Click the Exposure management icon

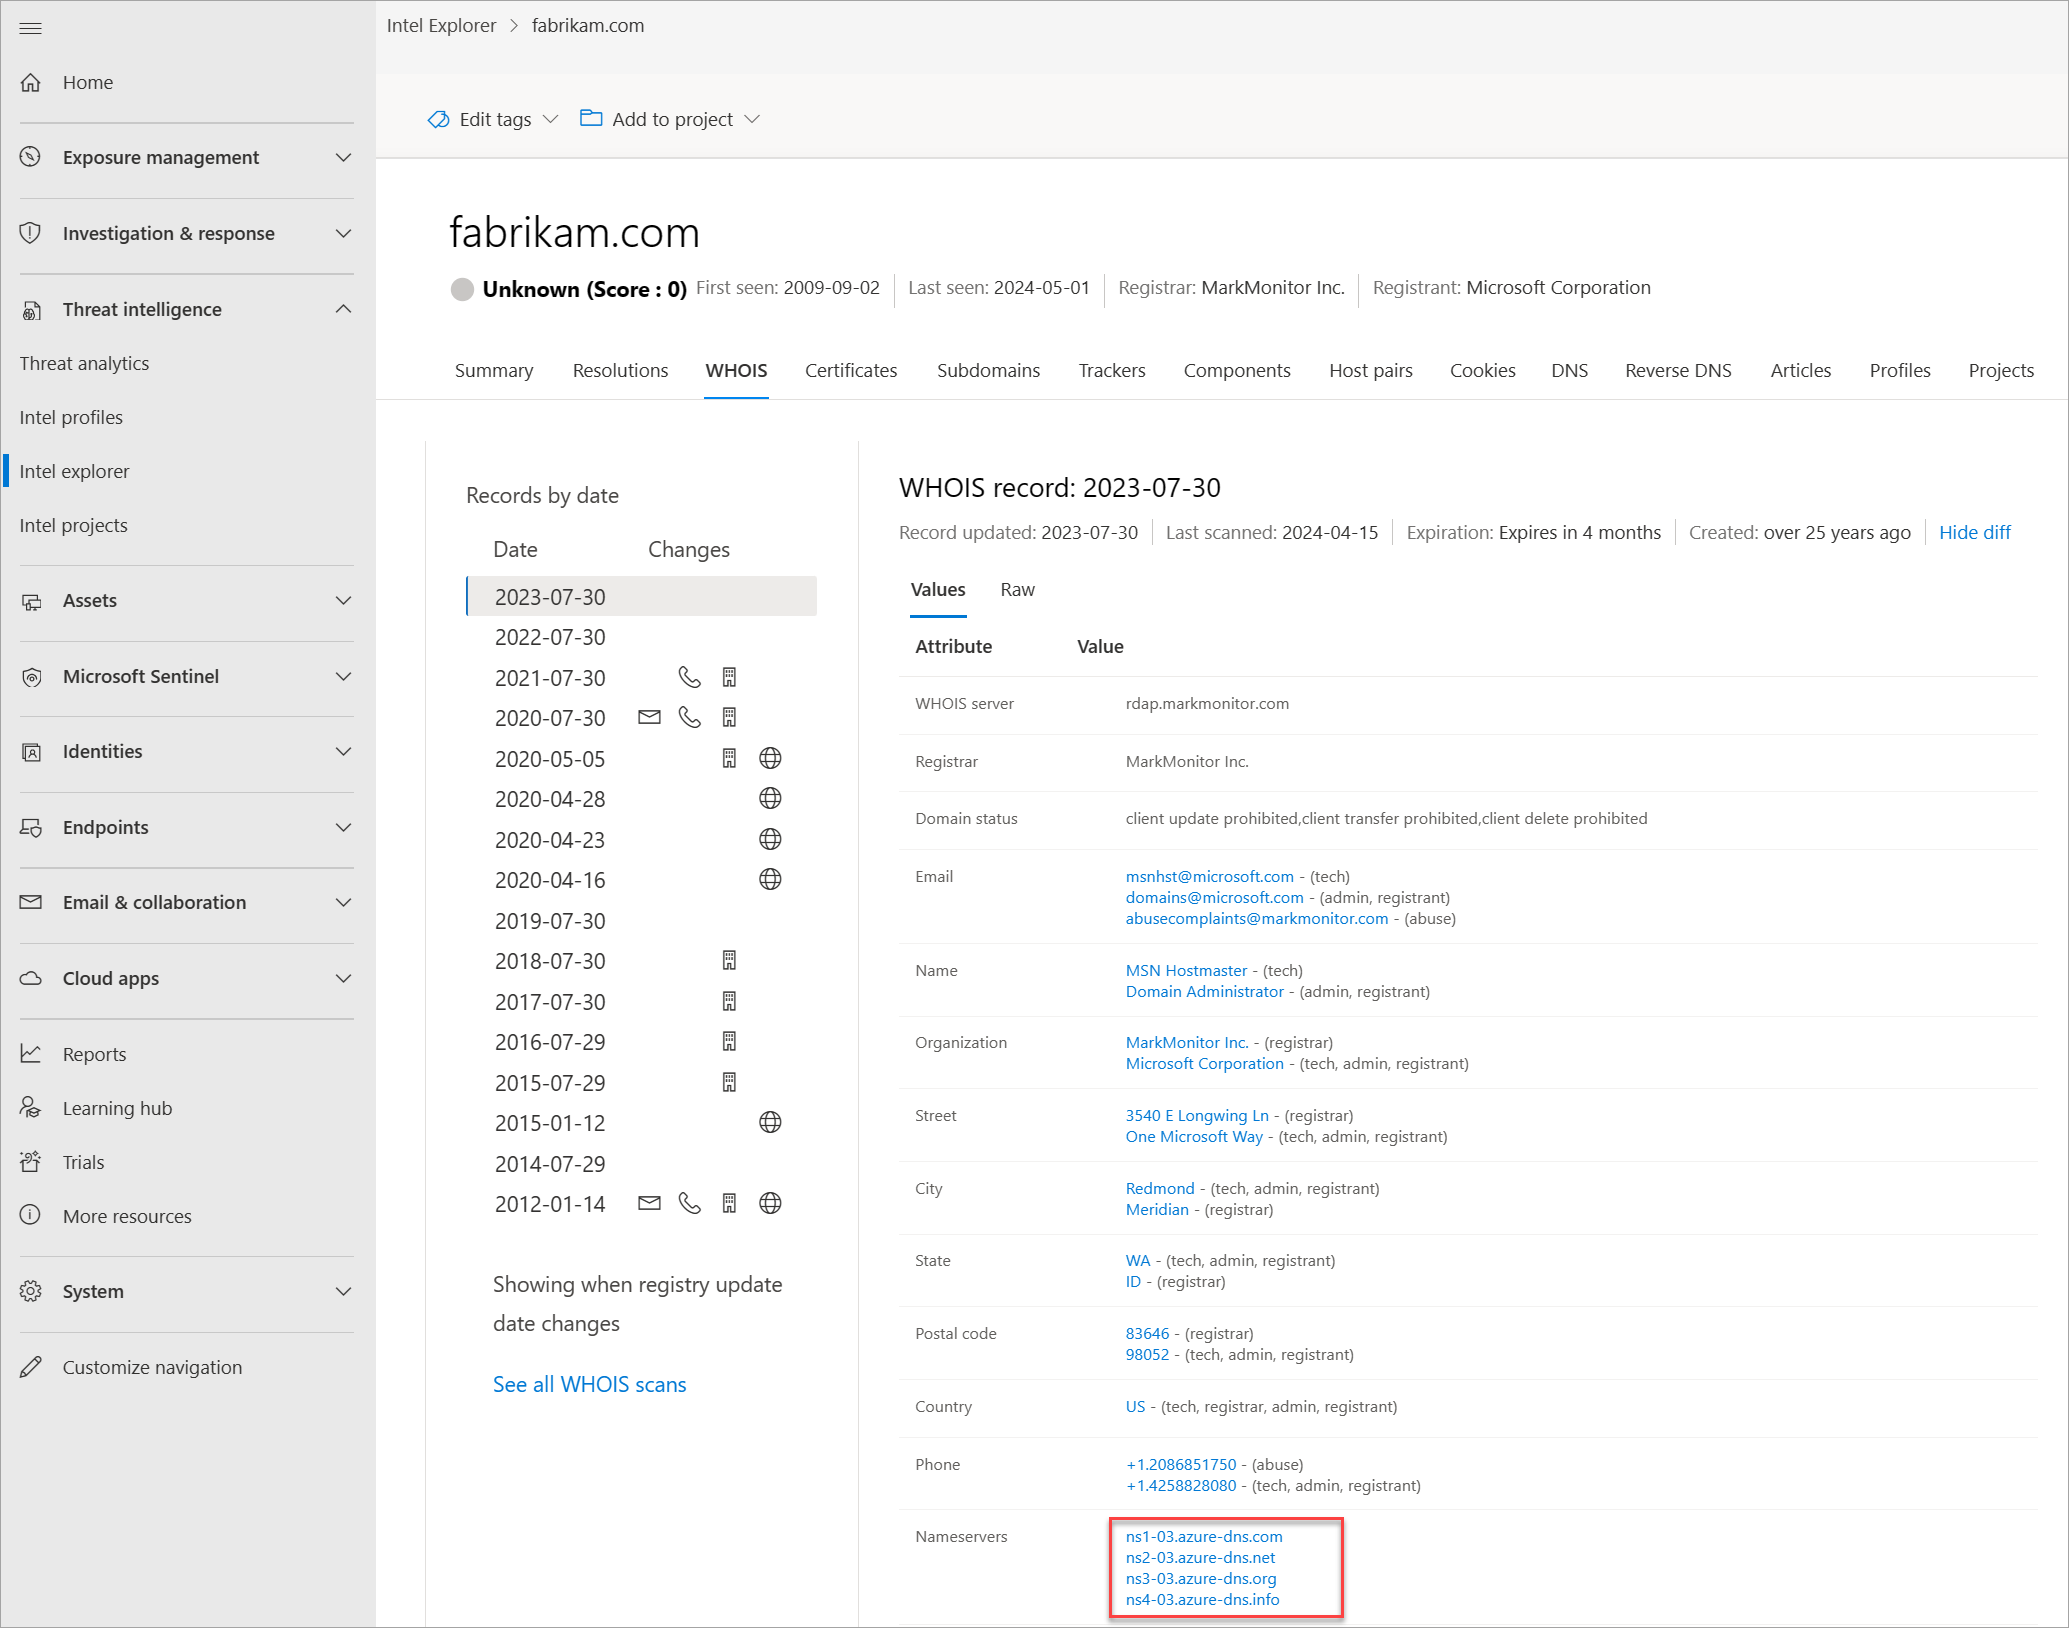[31, 157]
